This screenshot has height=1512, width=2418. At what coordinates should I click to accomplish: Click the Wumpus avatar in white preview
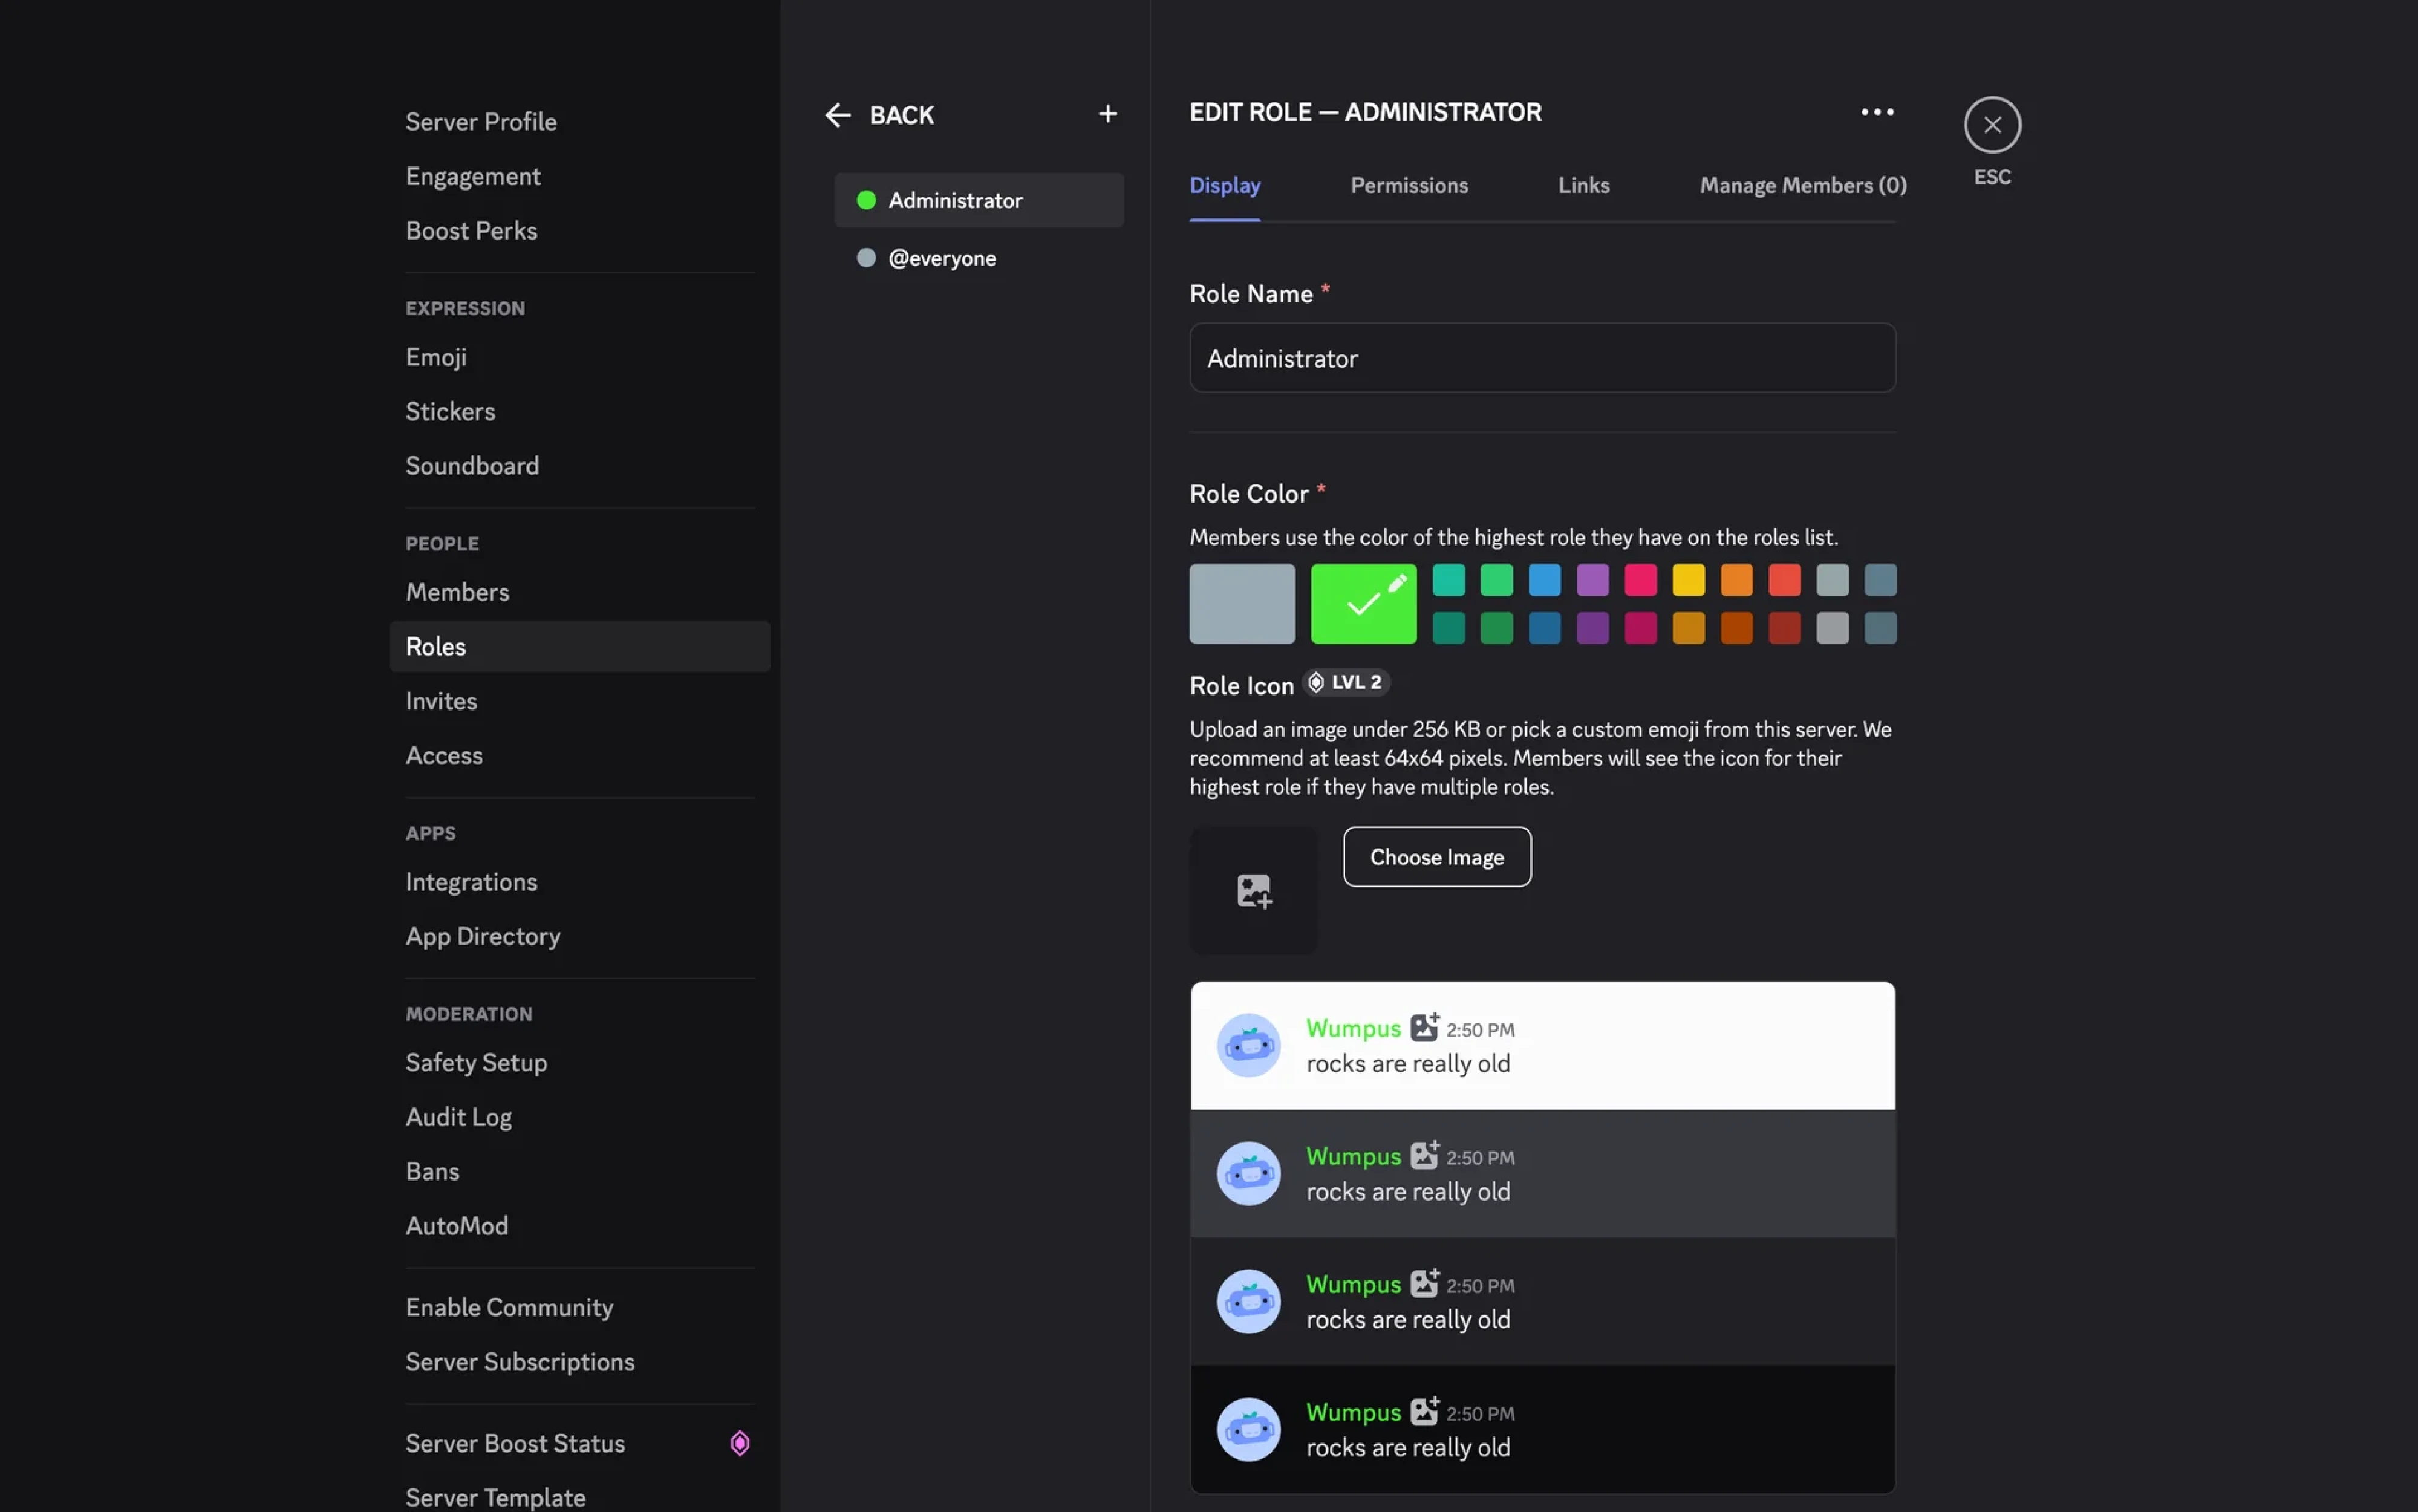[1248, 1046]
